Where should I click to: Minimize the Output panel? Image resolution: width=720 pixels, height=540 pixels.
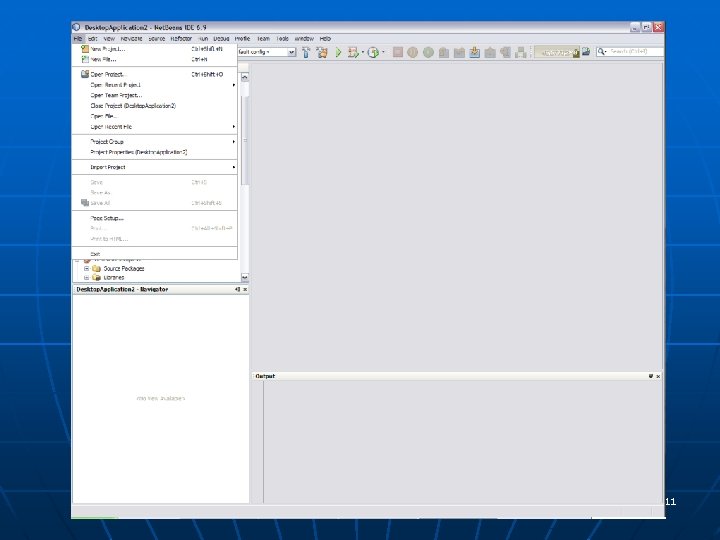pyautogui.click(x=651, y=376)
